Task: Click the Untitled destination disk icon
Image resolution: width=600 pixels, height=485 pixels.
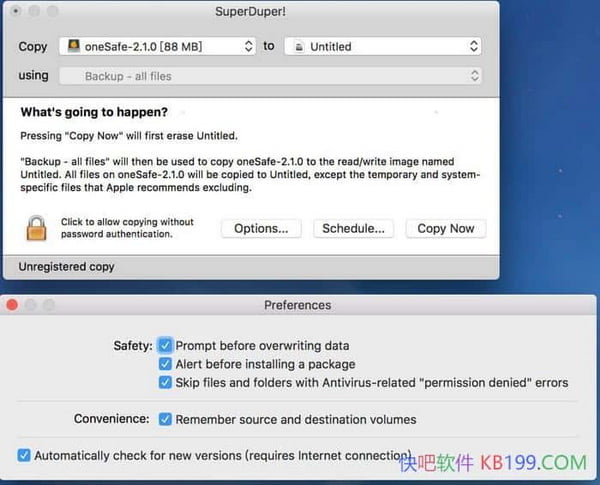Action: [297, 46]
